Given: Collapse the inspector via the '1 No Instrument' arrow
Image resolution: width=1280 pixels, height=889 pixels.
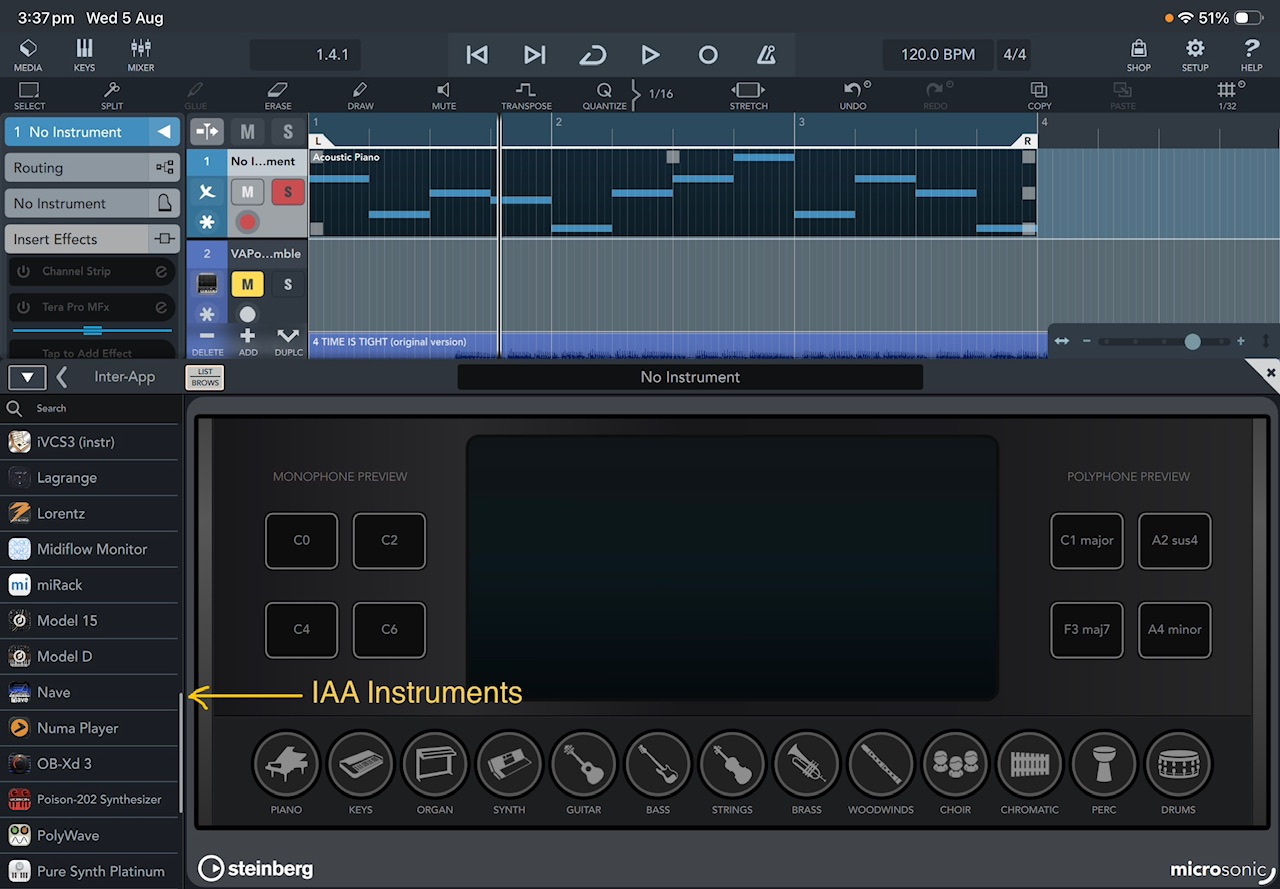Looking at the screenshot, I should (x=164, y=131).
